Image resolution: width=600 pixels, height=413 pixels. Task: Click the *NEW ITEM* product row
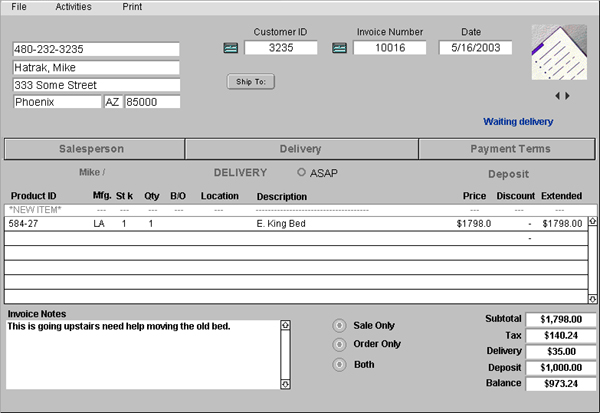[x=300, y=210]
